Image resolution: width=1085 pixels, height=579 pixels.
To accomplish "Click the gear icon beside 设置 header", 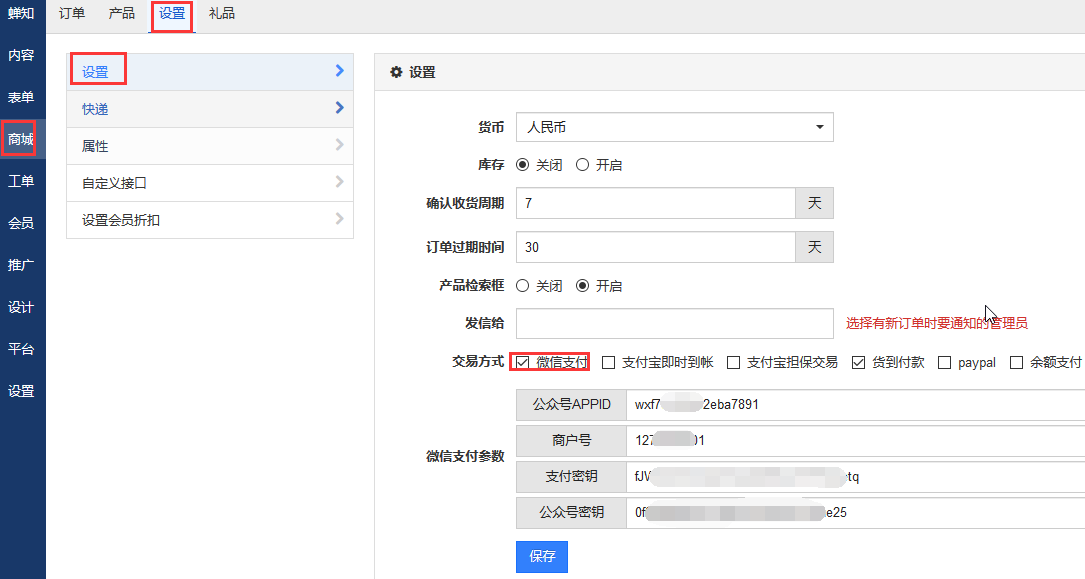I will [396, 73].
